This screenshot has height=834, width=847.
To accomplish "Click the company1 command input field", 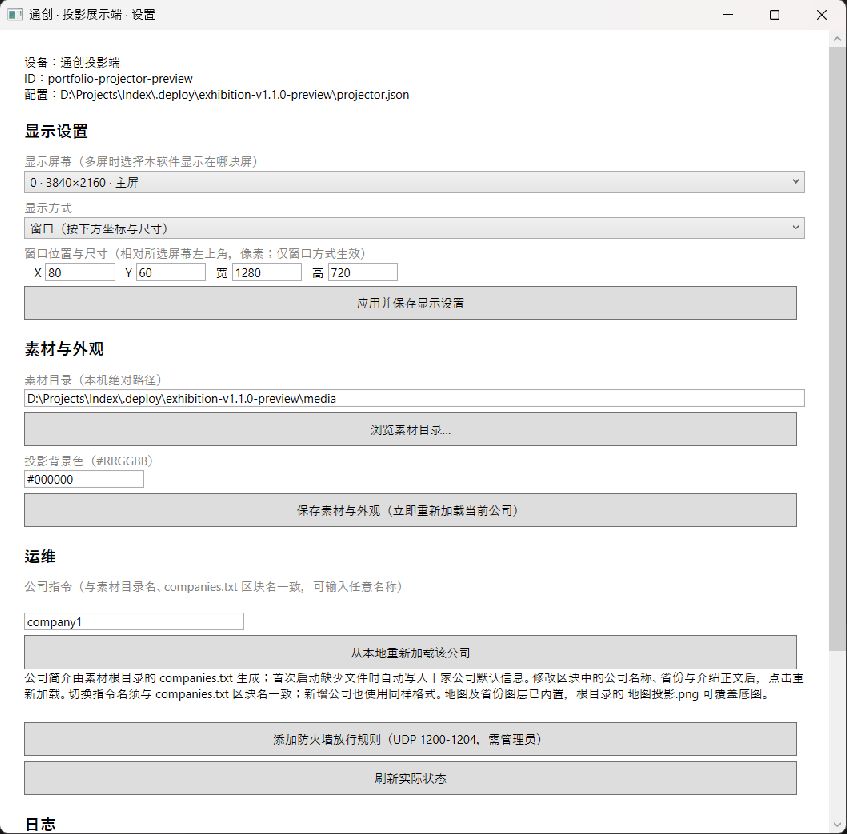I will click(x=134, y=621).
